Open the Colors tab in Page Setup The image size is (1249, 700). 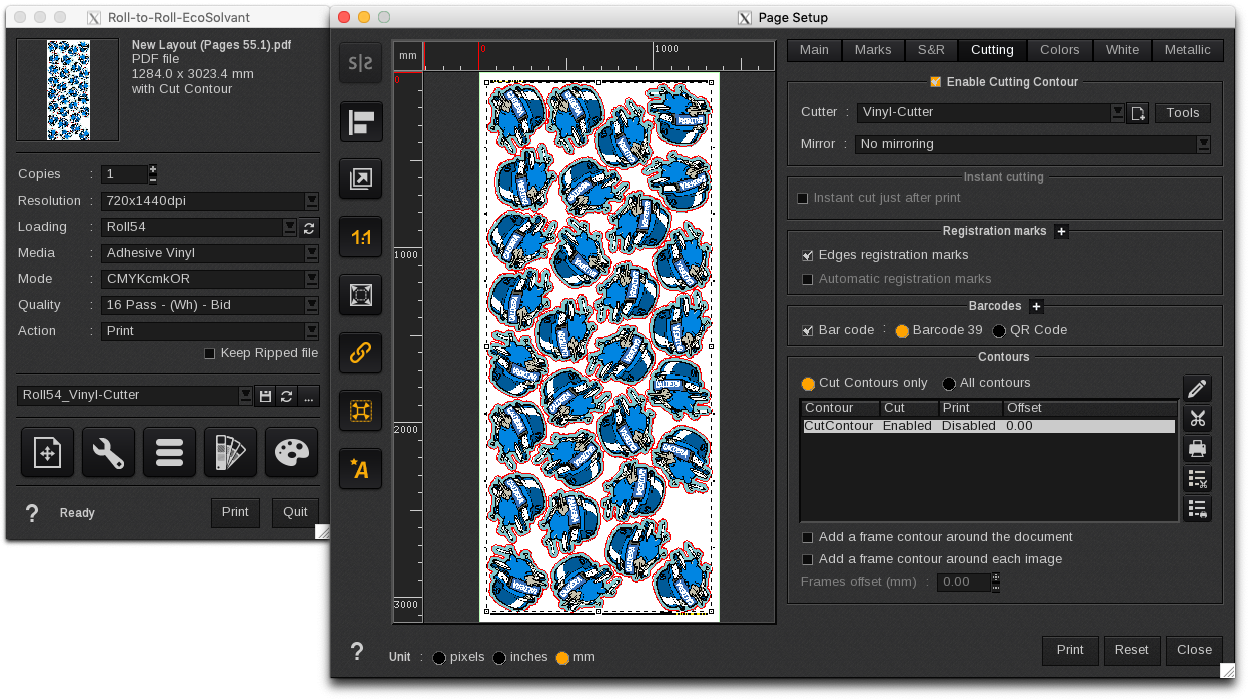tap(1059, 49)
